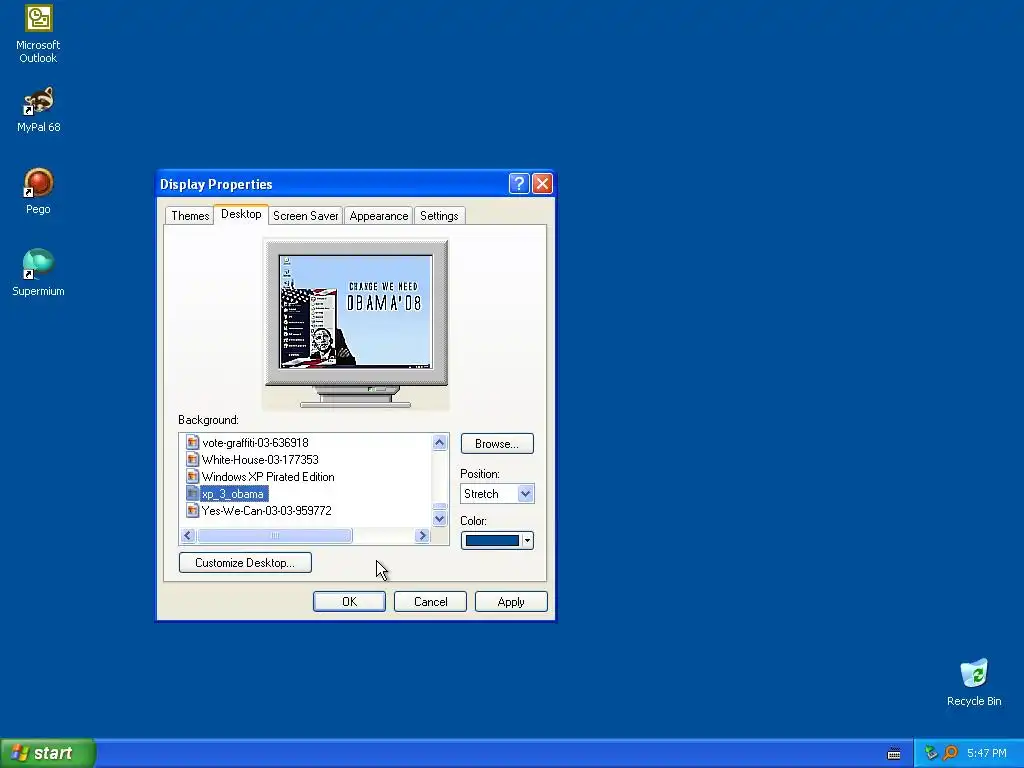
Task: Click the Windows XP Pirated Edition file icon
Action: tap(192, 477)
